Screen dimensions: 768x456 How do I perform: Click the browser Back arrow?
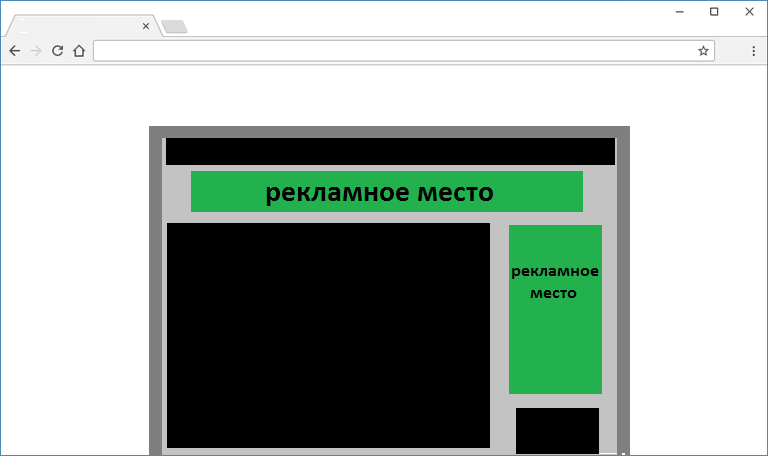tap(14, 50)
